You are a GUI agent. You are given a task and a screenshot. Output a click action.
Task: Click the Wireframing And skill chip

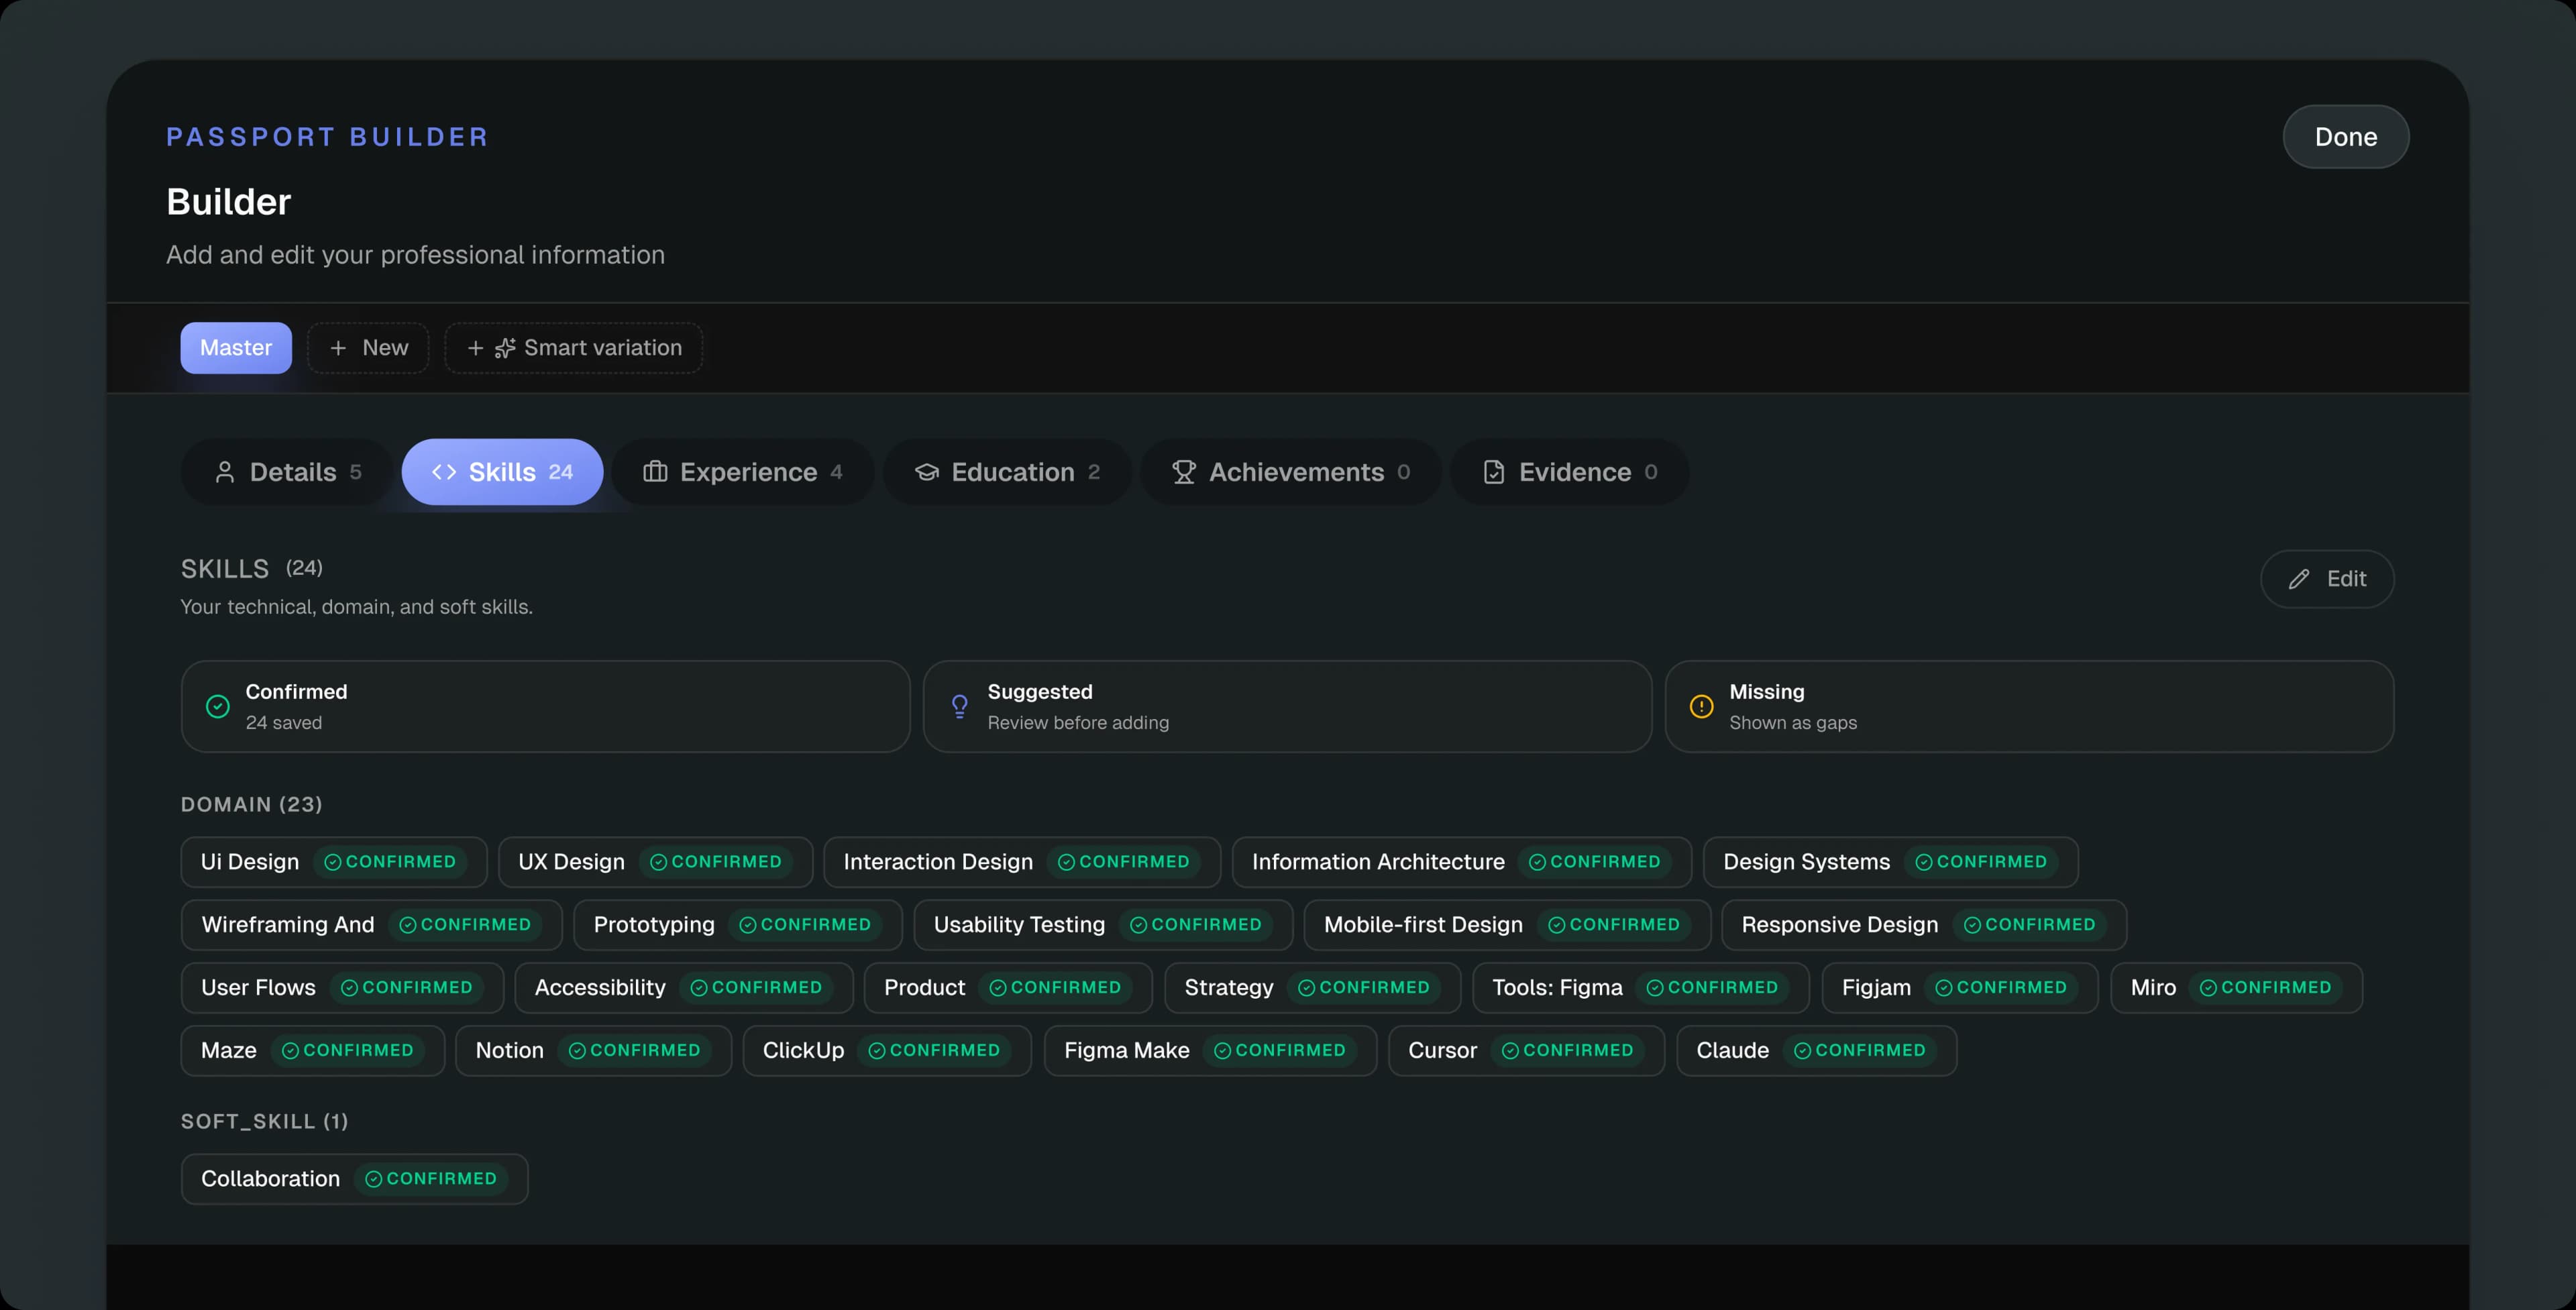372,925
